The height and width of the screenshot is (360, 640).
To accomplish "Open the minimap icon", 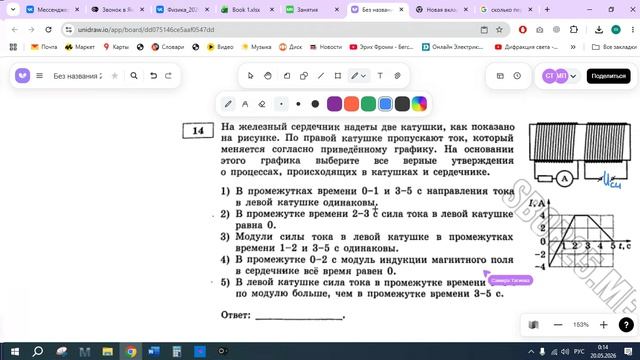I will 533,325.
